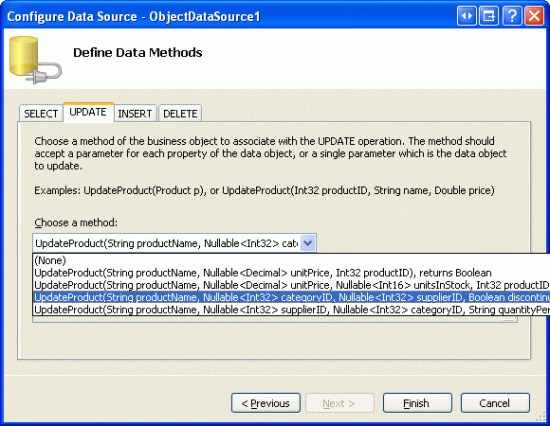Click the Cancel button
This screenshot has height=426, width=550.
coord(495,403)
